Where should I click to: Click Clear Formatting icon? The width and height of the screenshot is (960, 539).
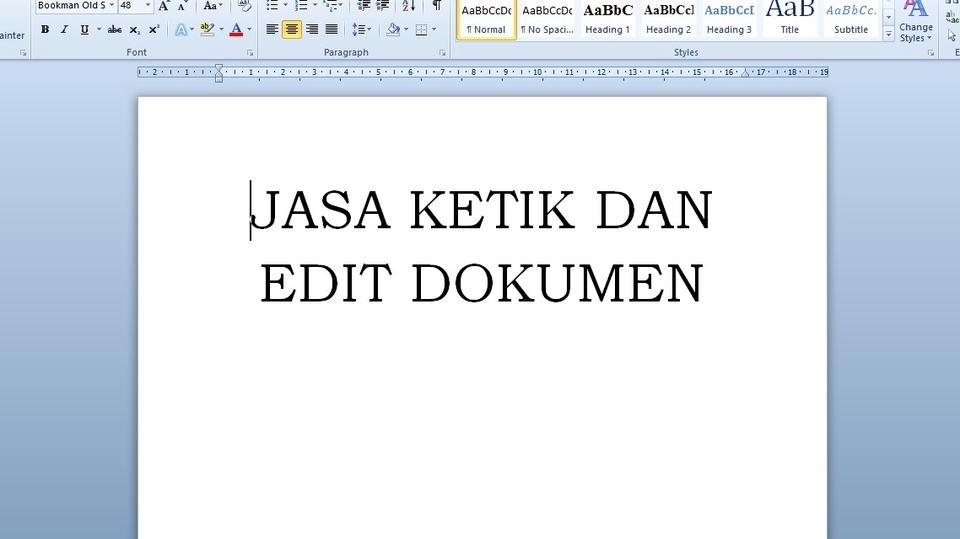(x=244, y=6)
